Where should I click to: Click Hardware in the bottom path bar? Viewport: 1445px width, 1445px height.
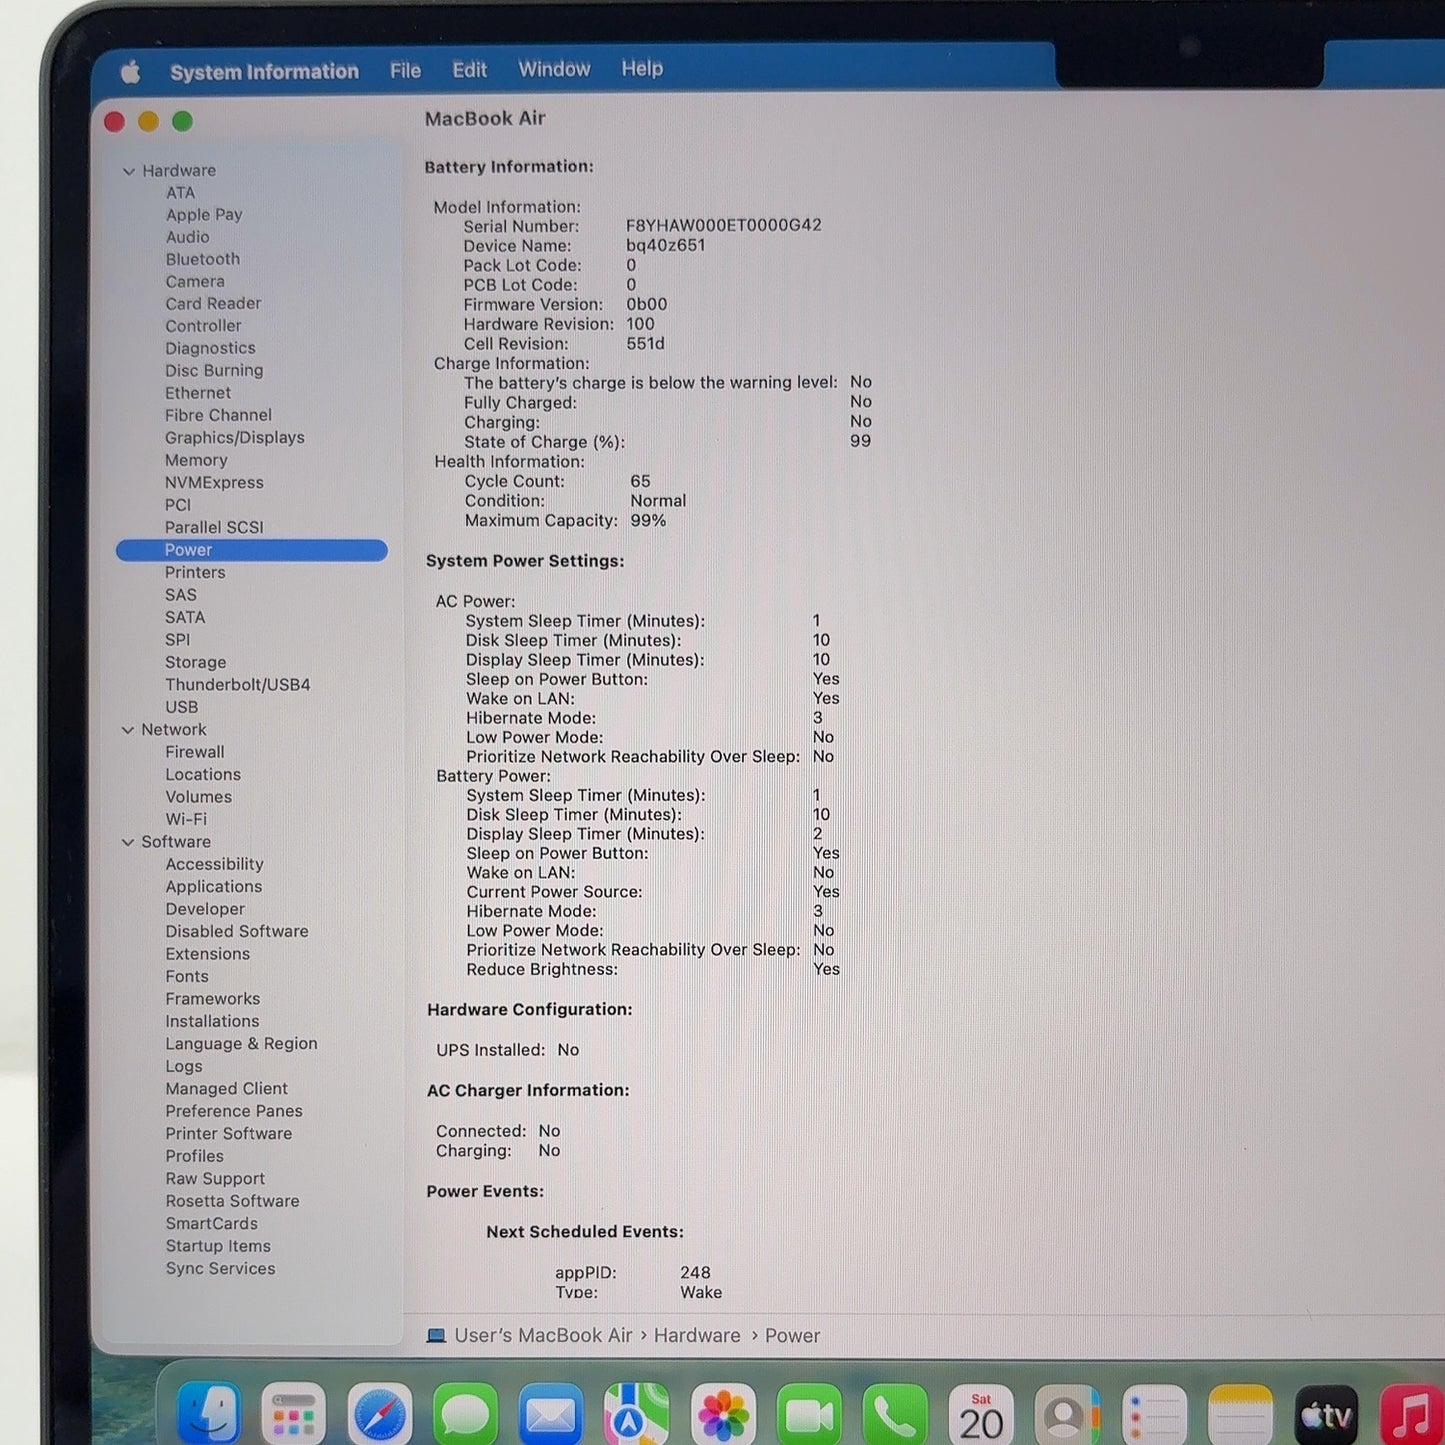point(697,1336)
